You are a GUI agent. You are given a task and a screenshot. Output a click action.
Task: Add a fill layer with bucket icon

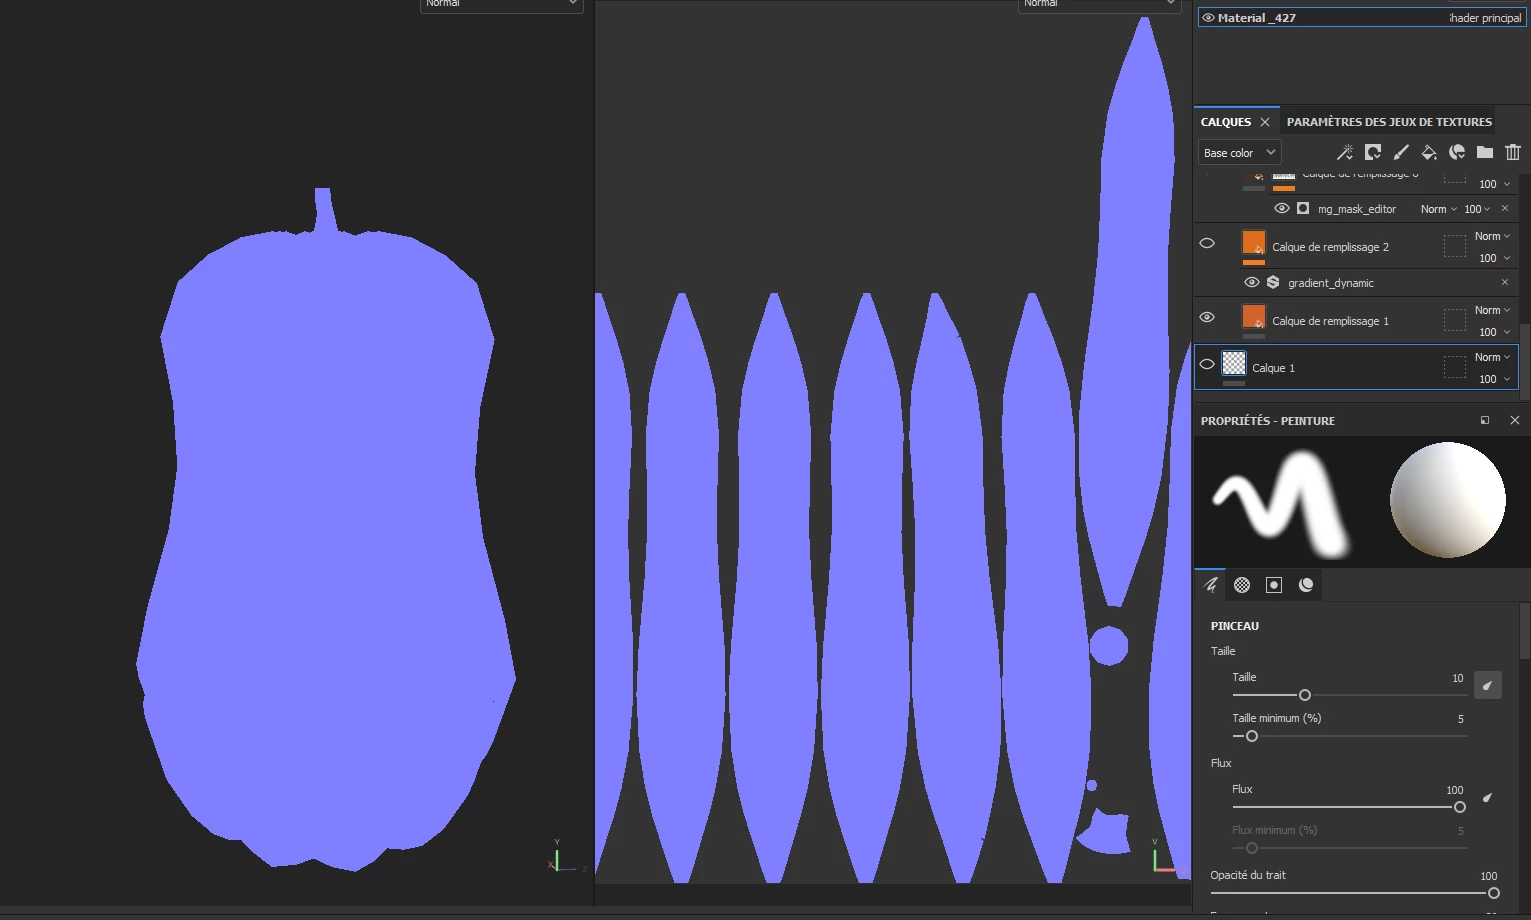(x=1429, y=152)
